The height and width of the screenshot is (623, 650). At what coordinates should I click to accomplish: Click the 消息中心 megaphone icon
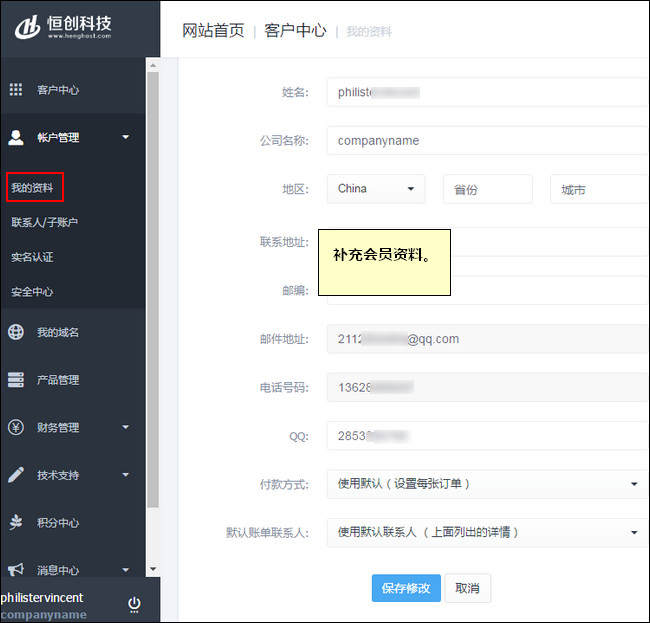tap(16, 570)
